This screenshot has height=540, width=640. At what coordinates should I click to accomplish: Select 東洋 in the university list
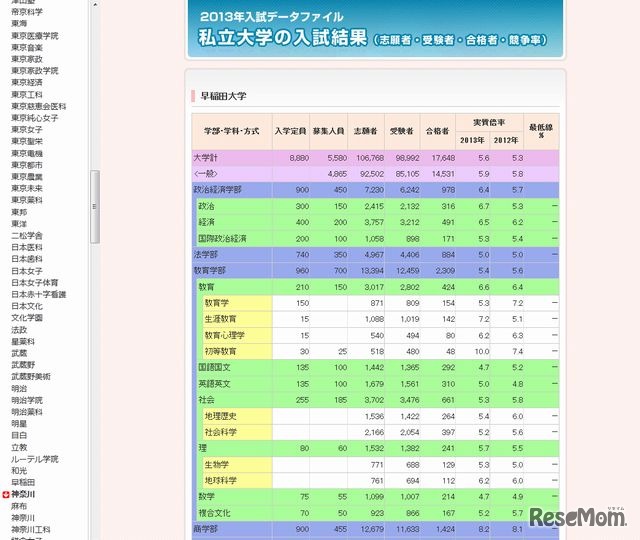[19, 224]
